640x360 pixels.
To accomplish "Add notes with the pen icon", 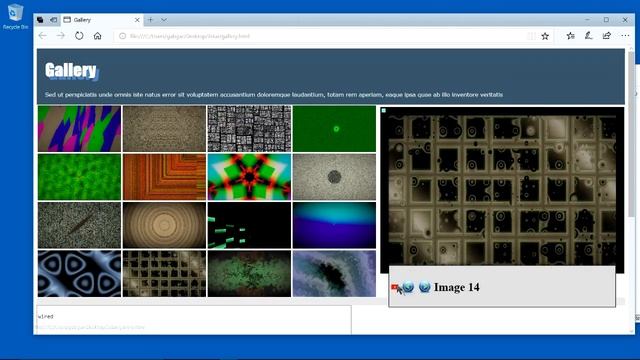I will 589,36.
